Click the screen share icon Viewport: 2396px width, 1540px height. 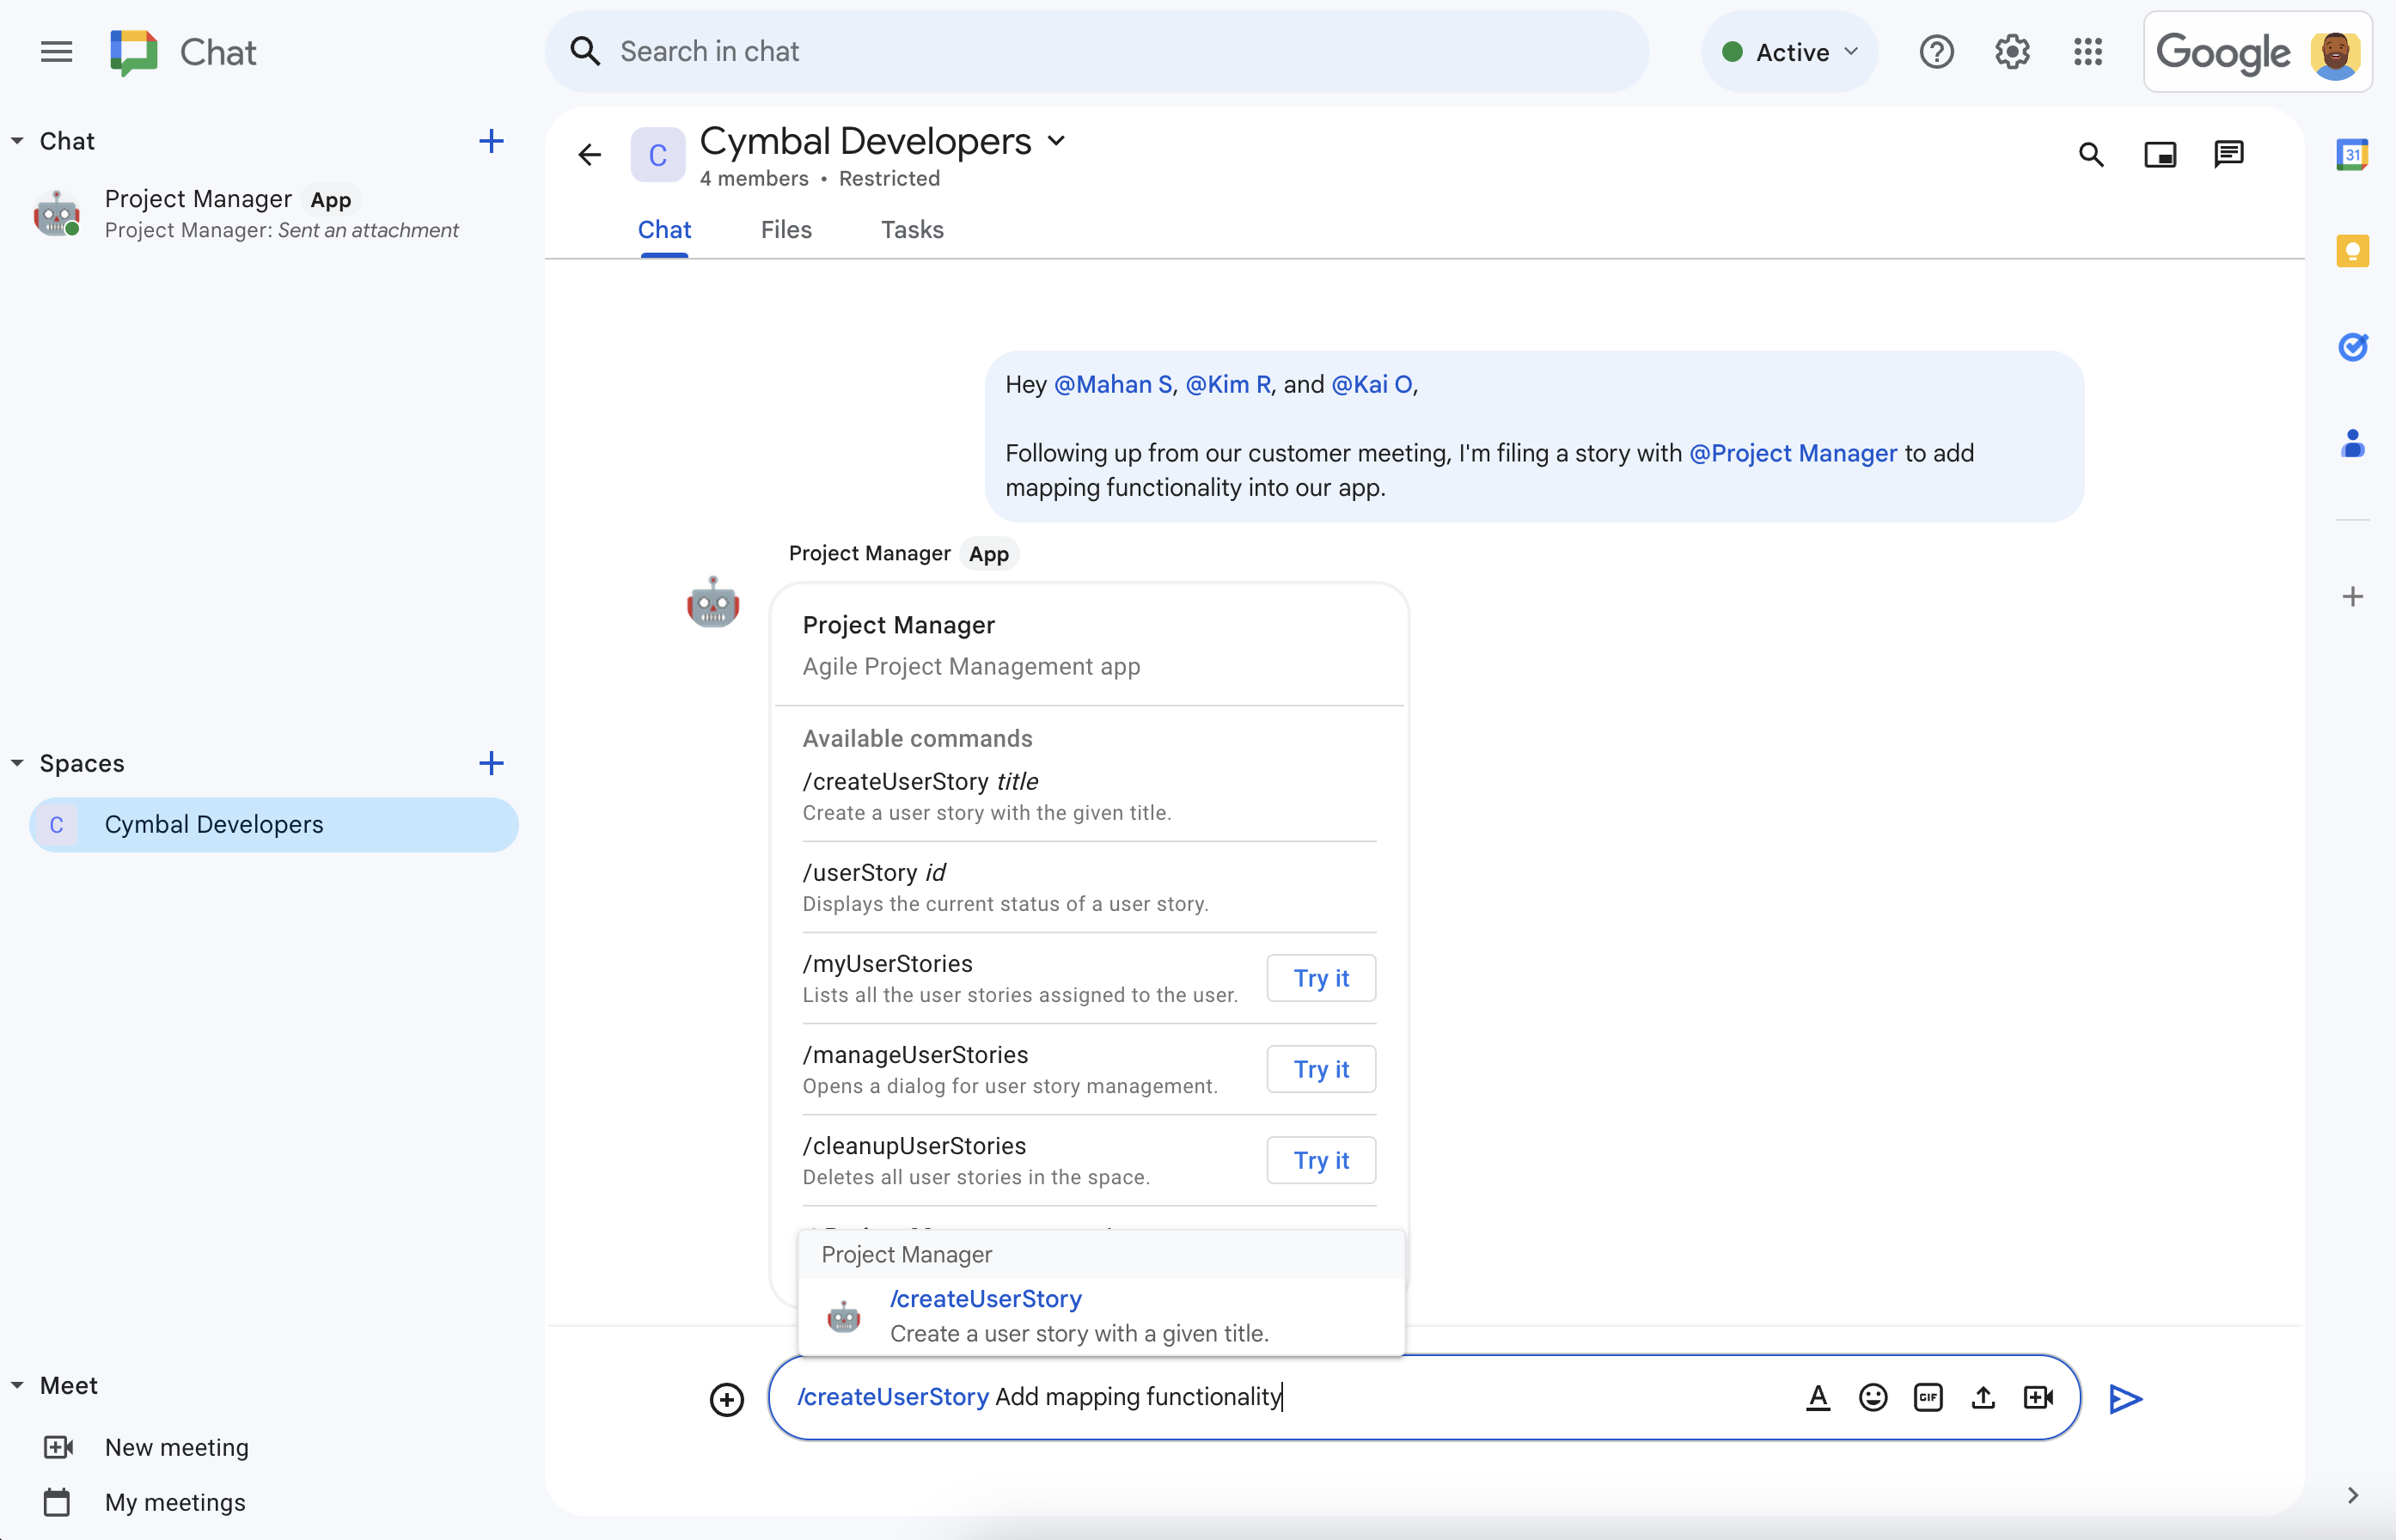(2161, 154)
